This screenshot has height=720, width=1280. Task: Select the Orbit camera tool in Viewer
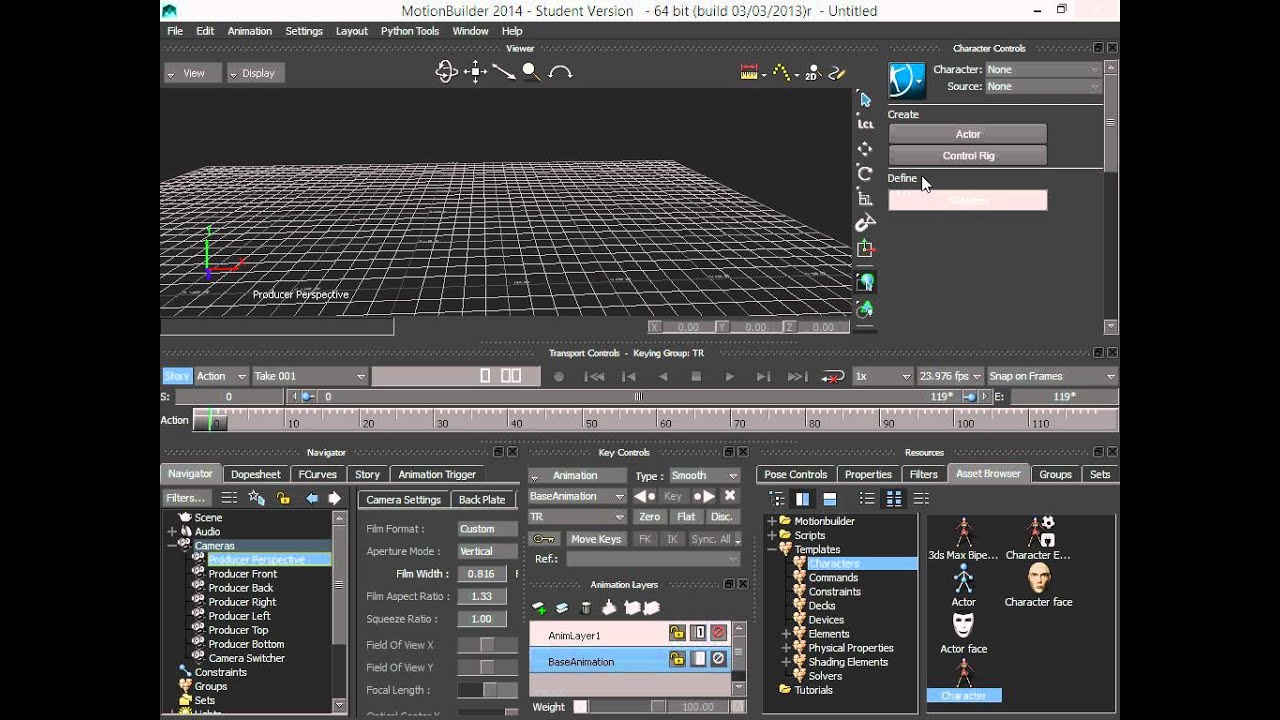(x=446, y=71)
